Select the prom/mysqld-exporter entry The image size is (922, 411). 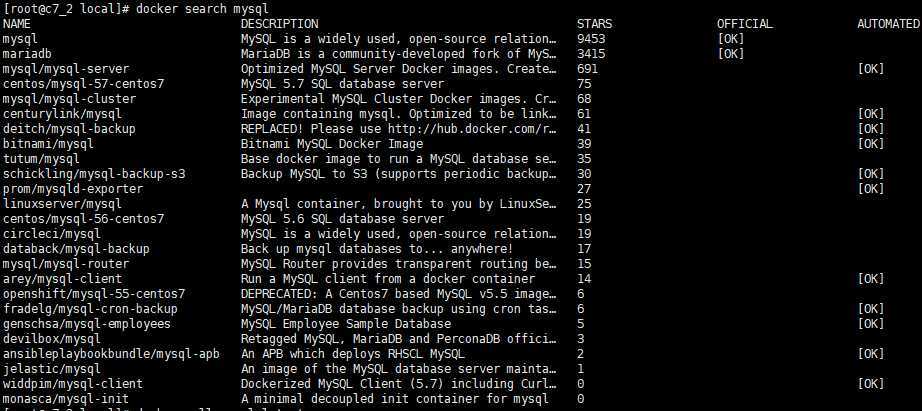coord(73,189)
